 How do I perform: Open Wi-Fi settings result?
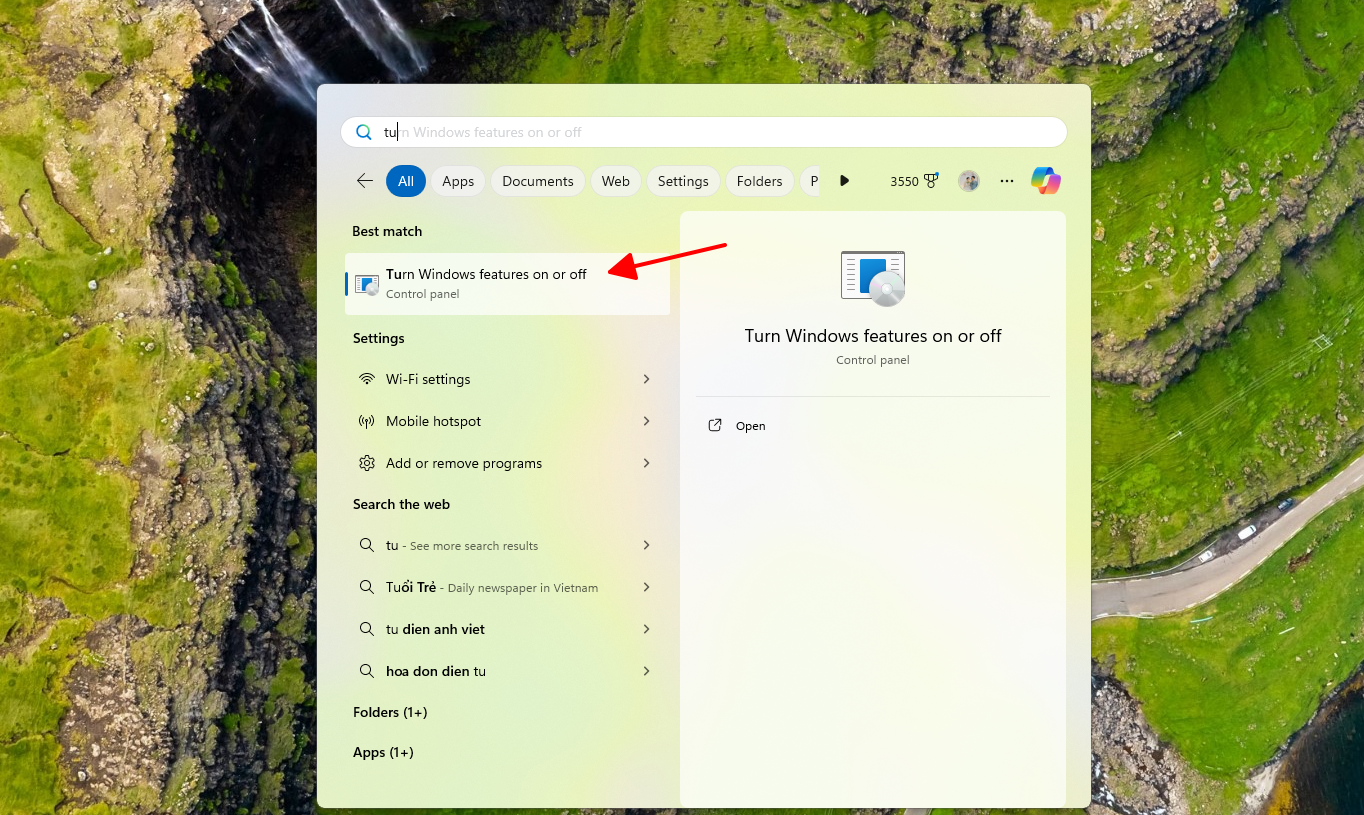pos(507,379)
